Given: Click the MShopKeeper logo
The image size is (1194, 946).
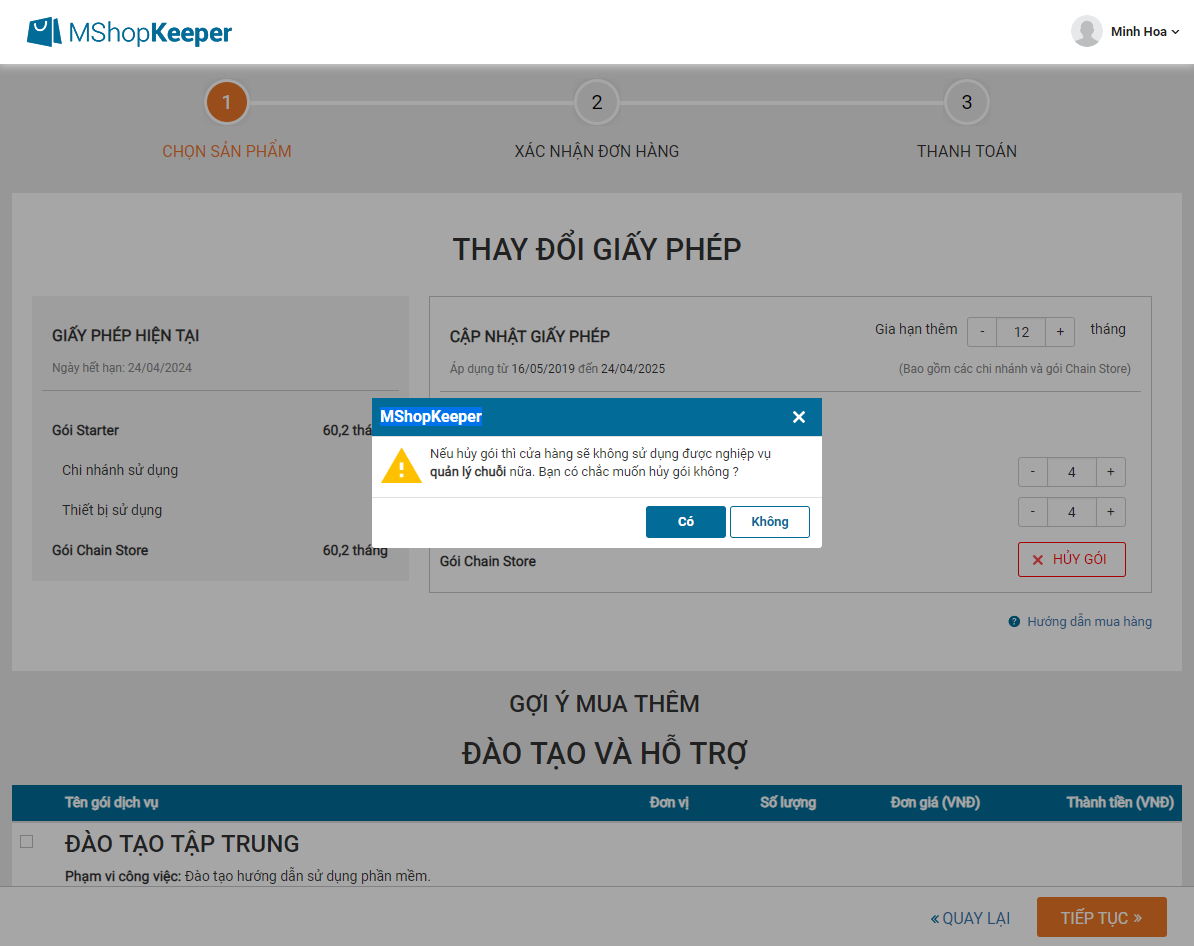Looking at the screenshot, I should 129,32.
